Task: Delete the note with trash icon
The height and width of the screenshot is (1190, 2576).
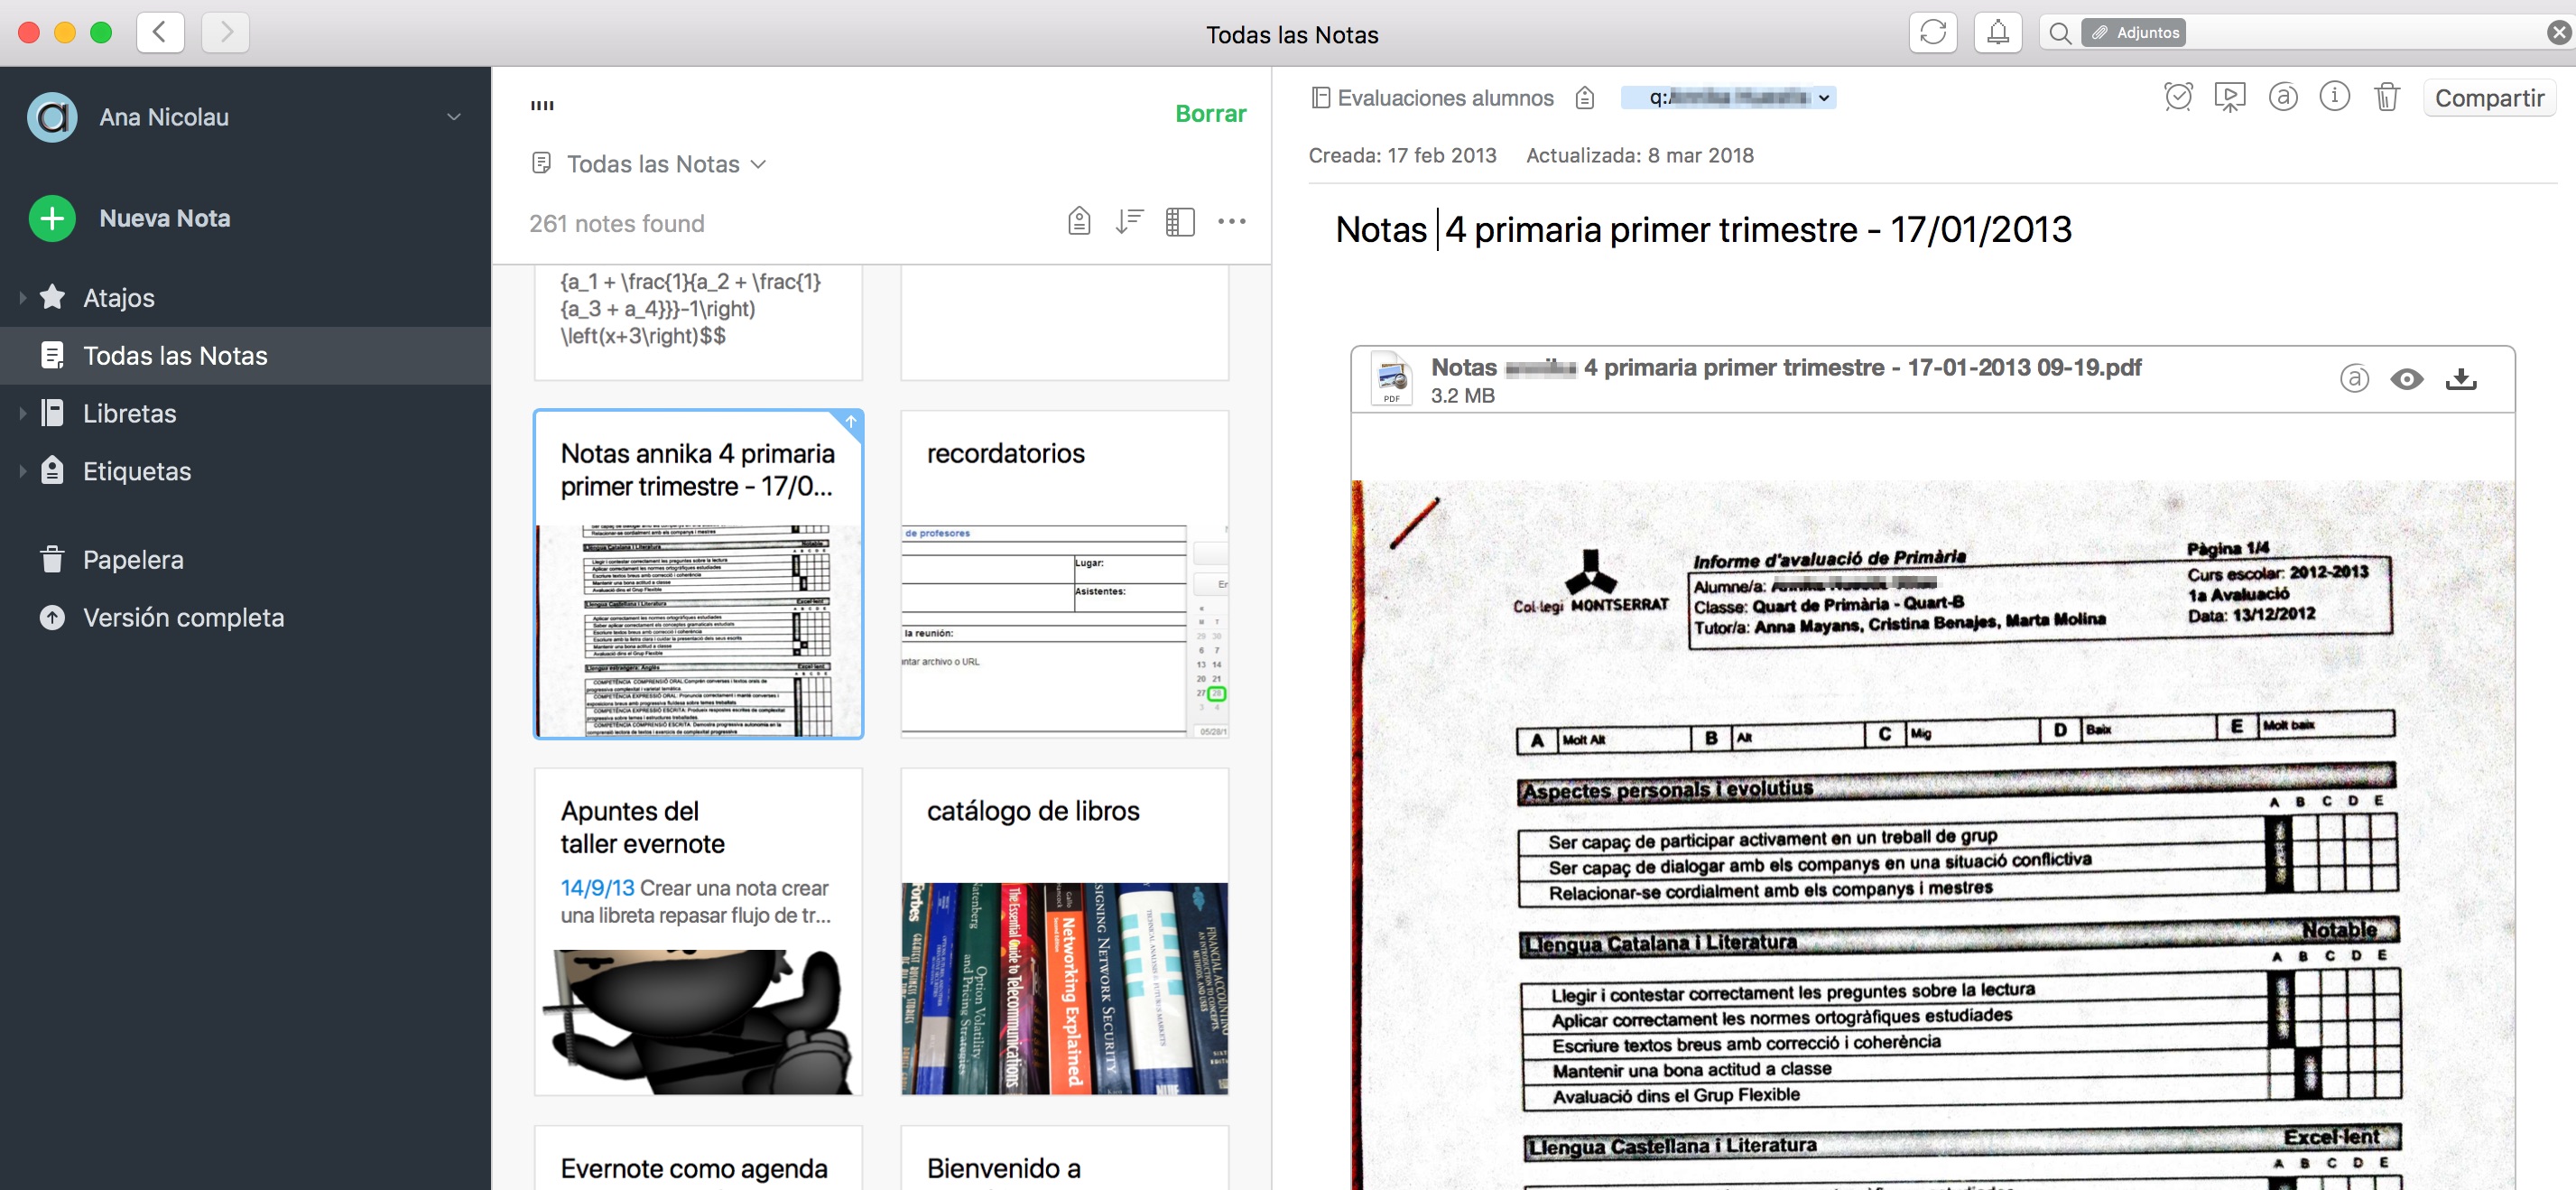Action: [2386, 97]
